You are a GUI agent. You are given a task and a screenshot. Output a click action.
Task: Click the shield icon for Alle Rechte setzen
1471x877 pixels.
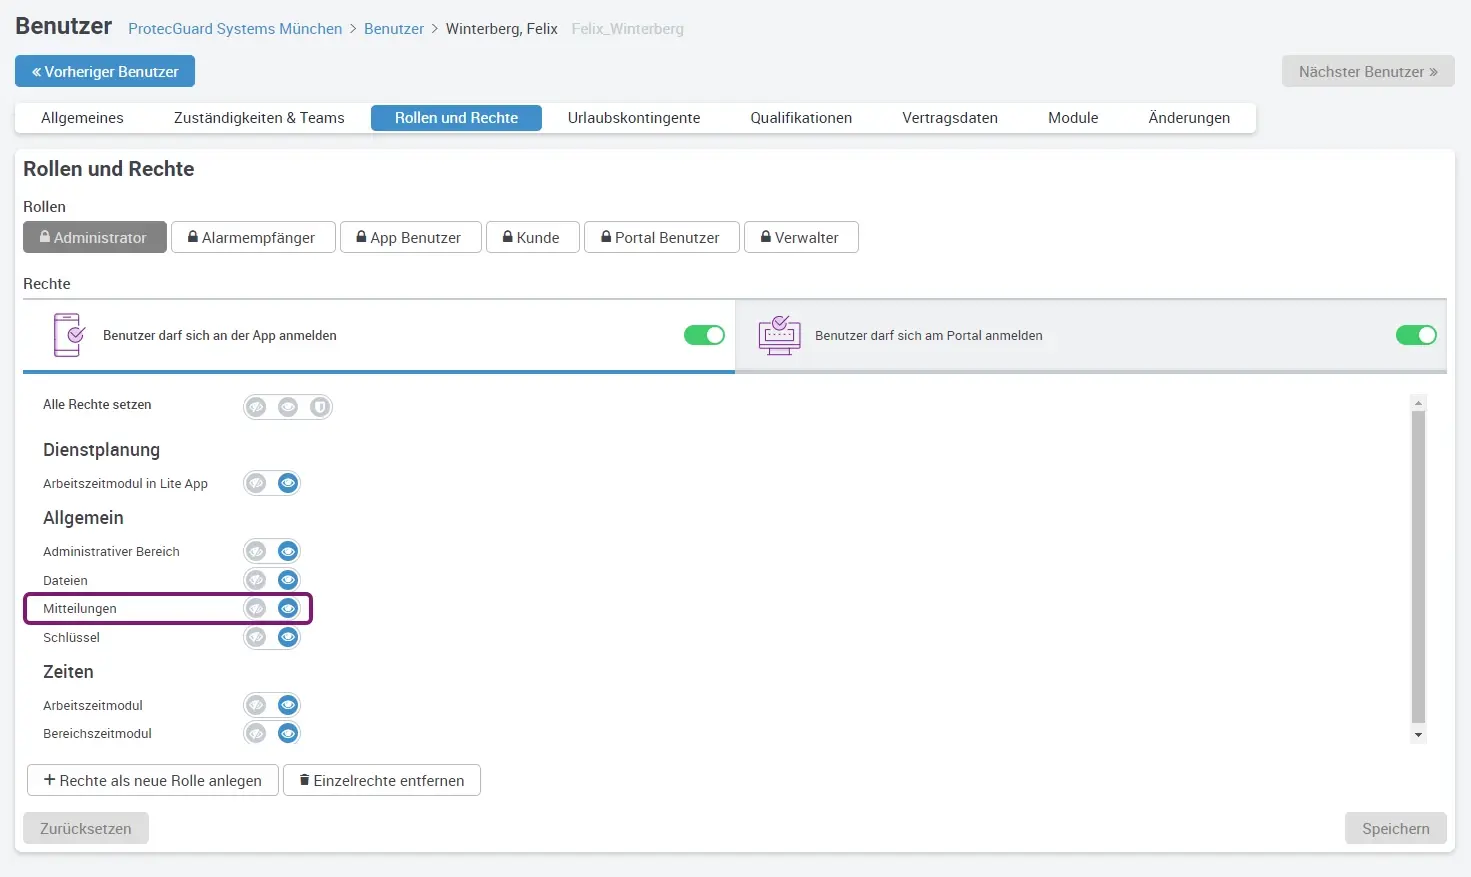pyautogui.click(x=319, y=407)
